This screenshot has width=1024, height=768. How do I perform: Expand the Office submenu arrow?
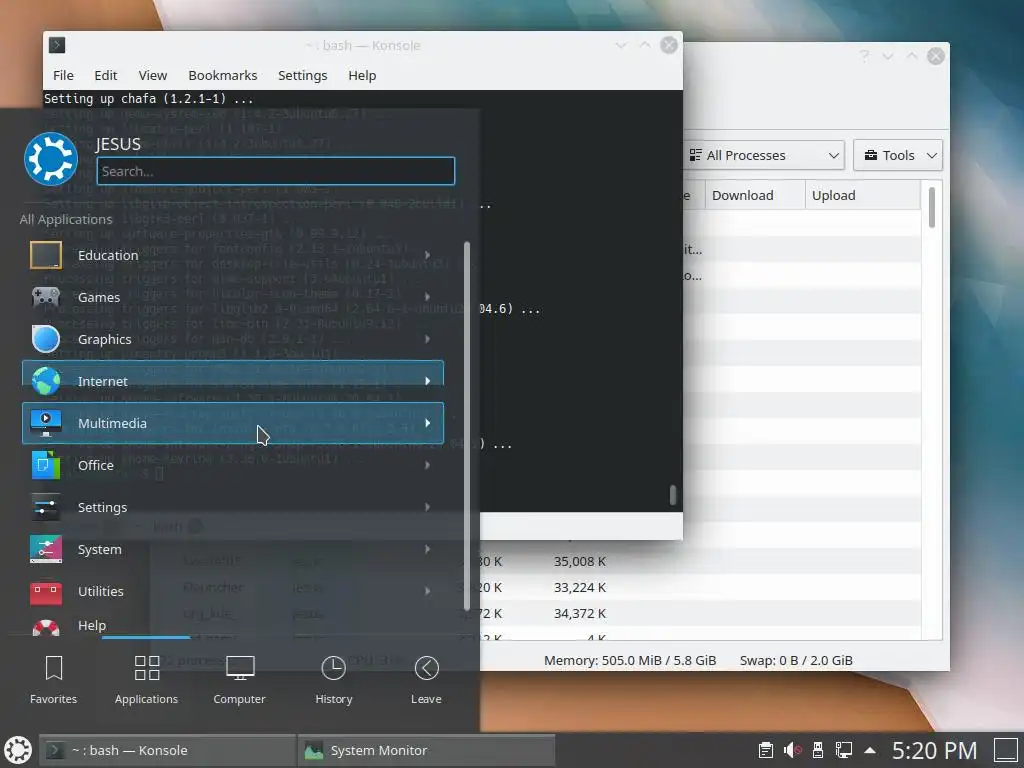point(428,465)
